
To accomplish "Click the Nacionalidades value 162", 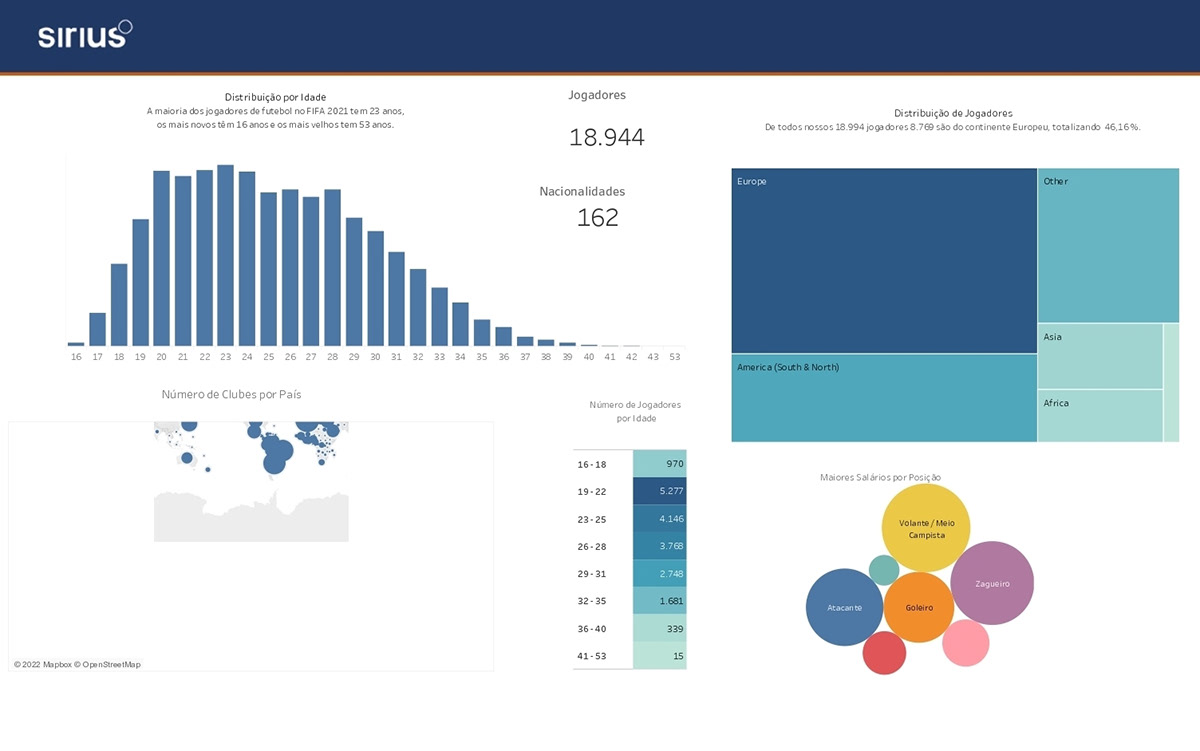I will (x=598, y=217).
